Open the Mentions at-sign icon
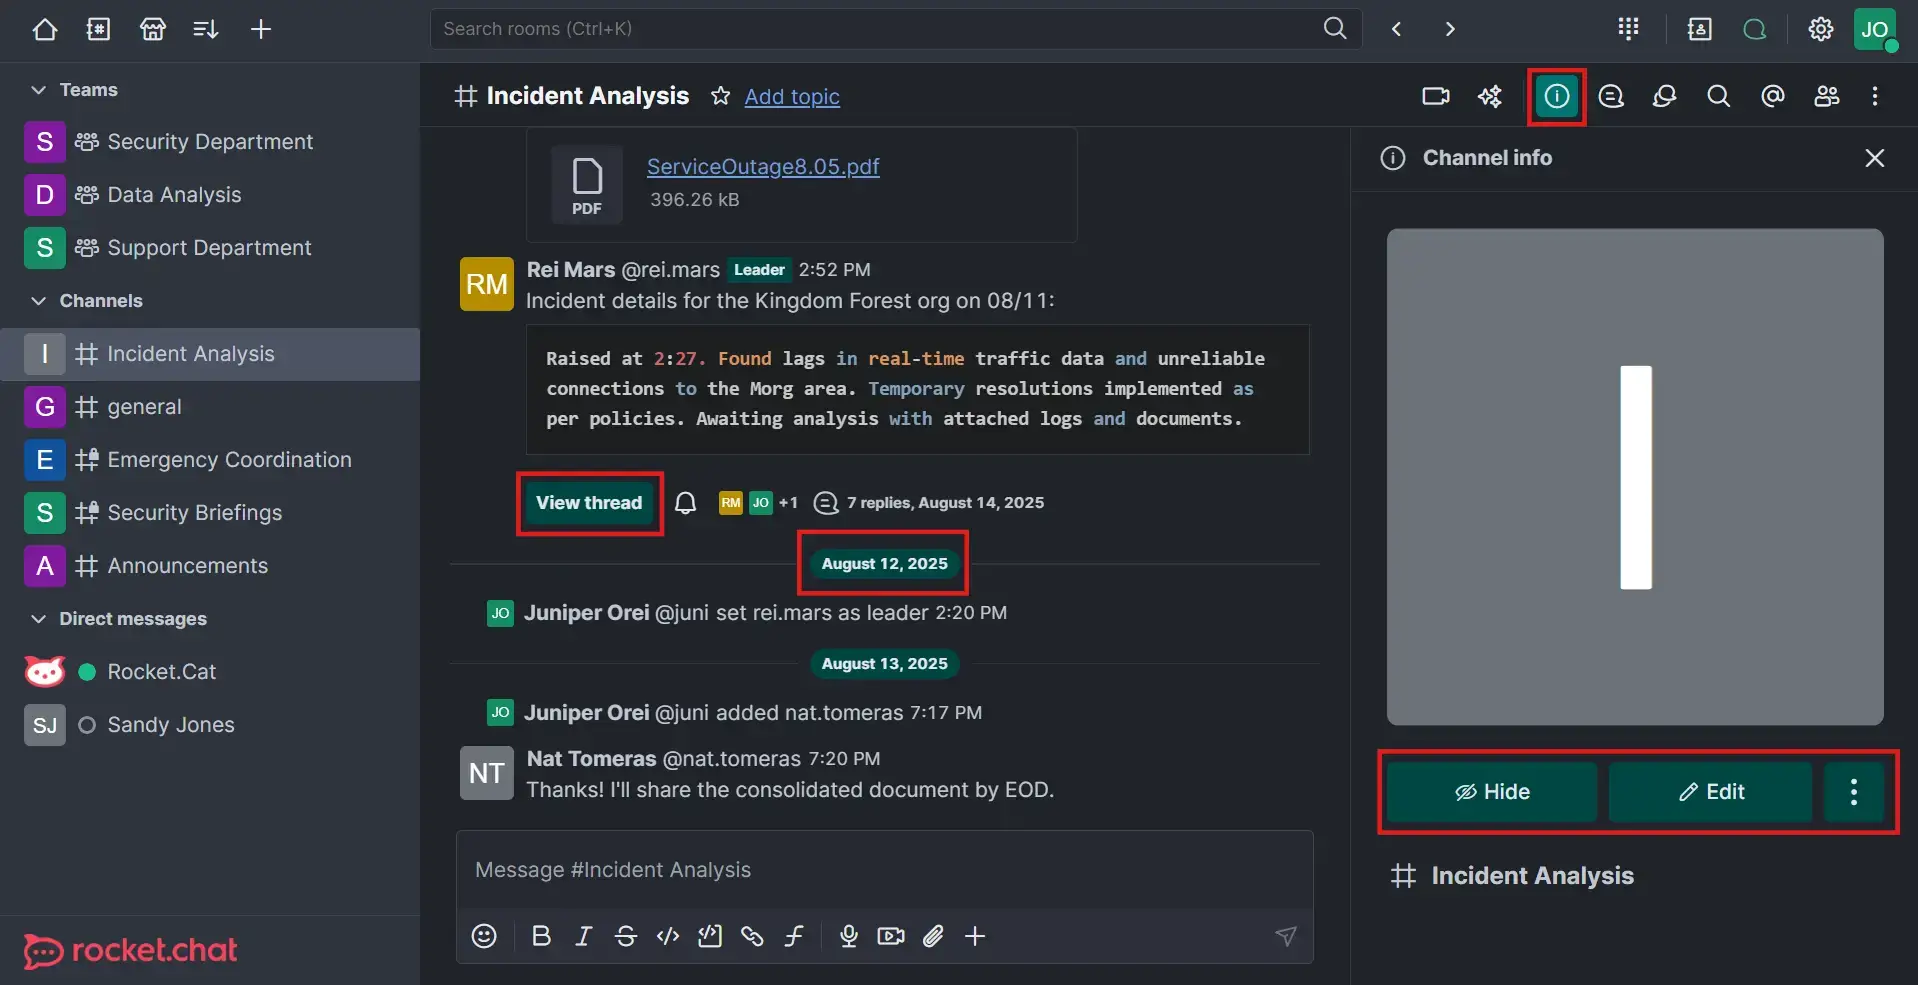 (x=1773, y=96)
